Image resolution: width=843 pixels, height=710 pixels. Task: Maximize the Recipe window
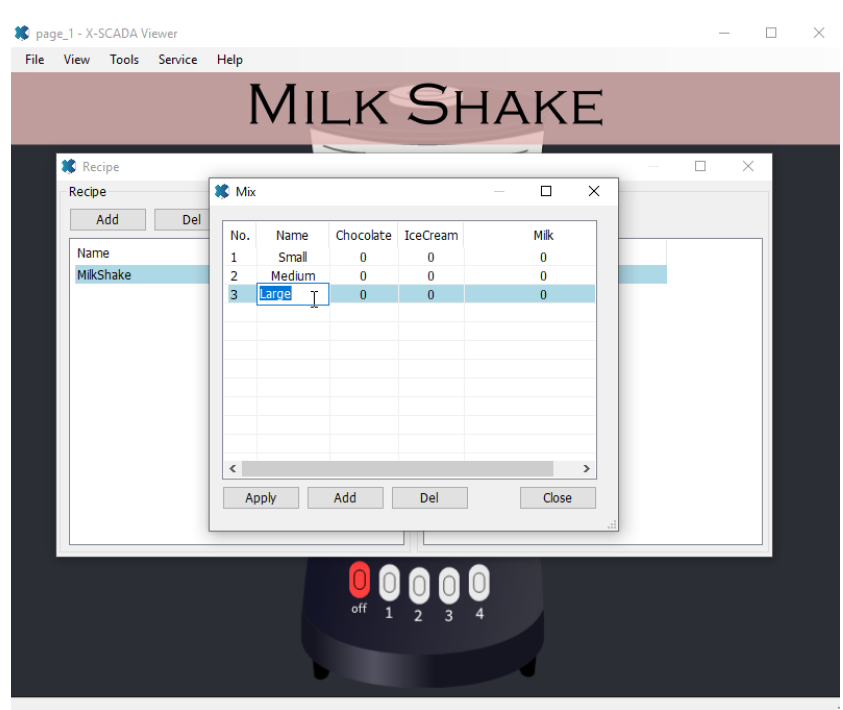(x=700, y=166)
